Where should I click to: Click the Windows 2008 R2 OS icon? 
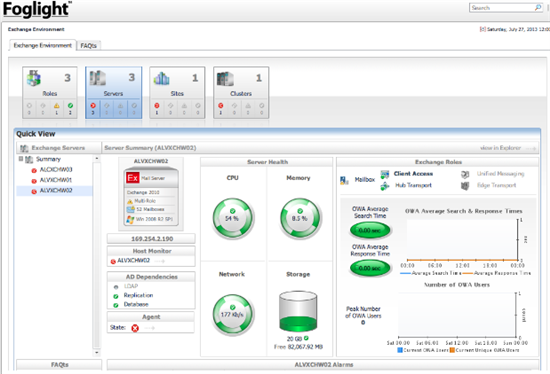pos(130,219)
